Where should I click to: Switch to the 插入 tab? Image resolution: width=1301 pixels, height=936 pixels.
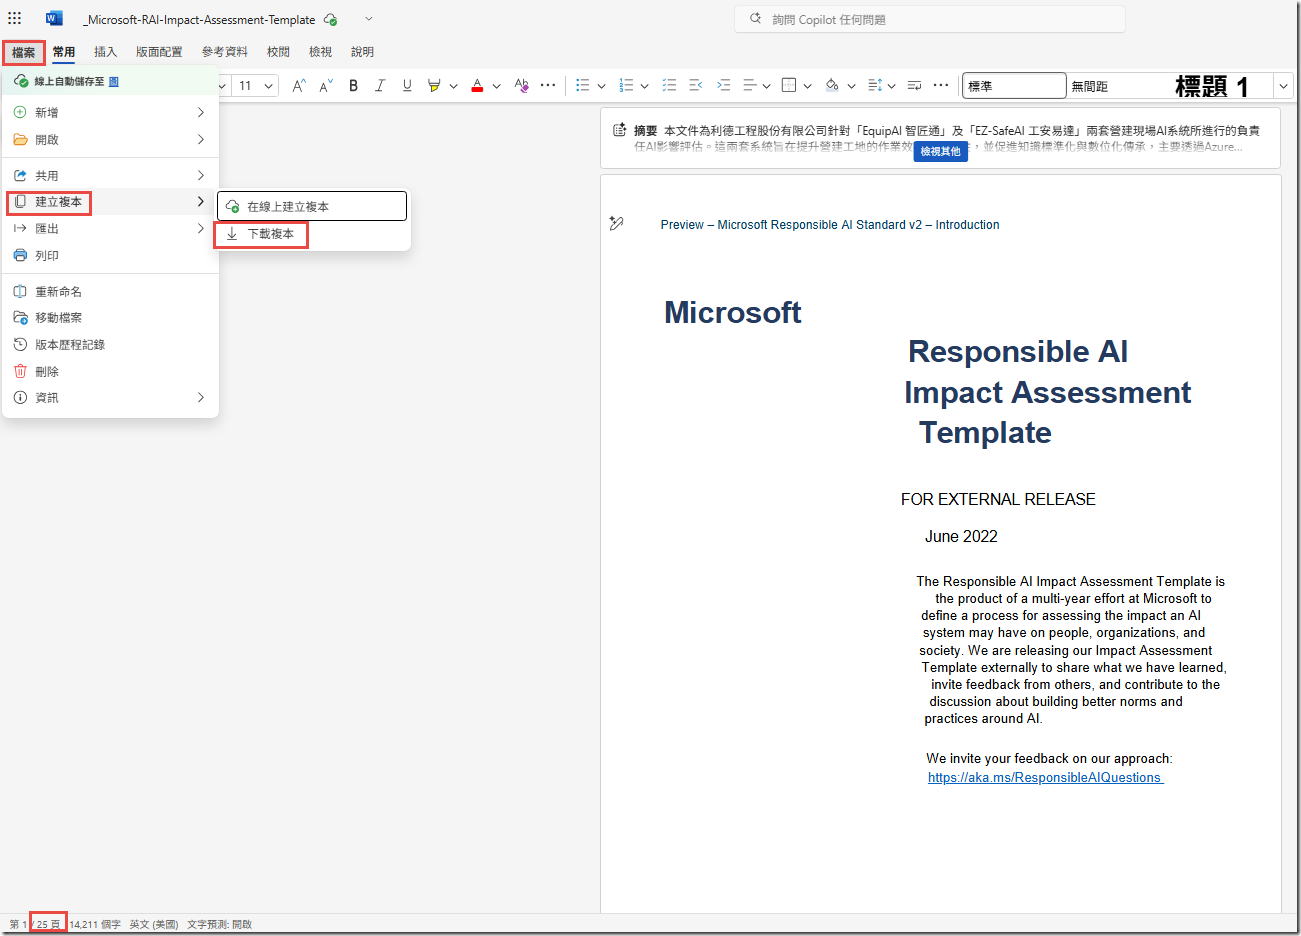[105, 52]
